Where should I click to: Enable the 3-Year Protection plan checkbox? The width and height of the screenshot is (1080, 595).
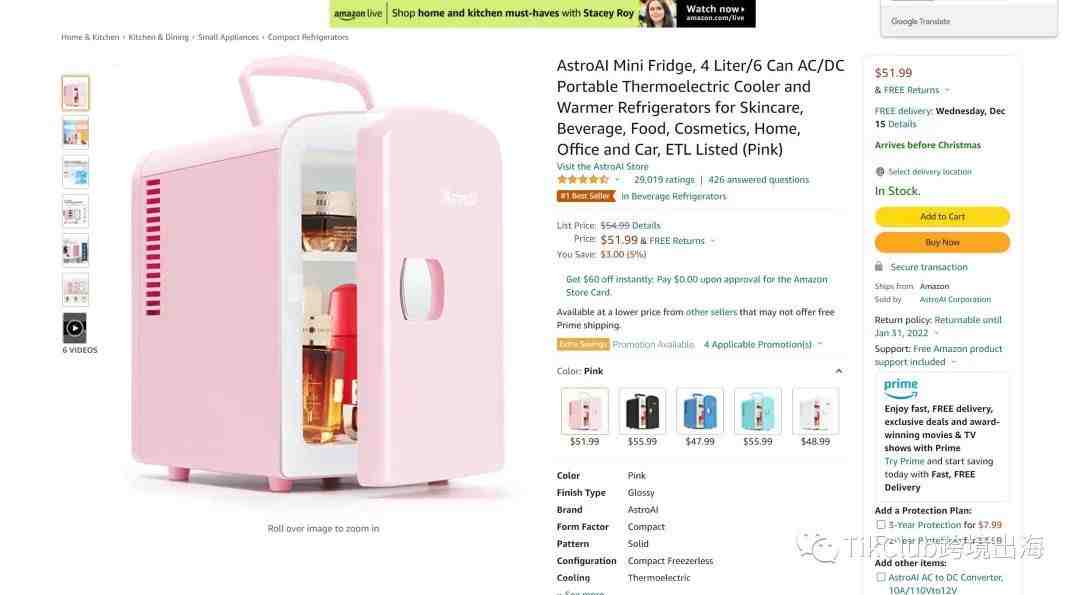[x=880, y=525]
